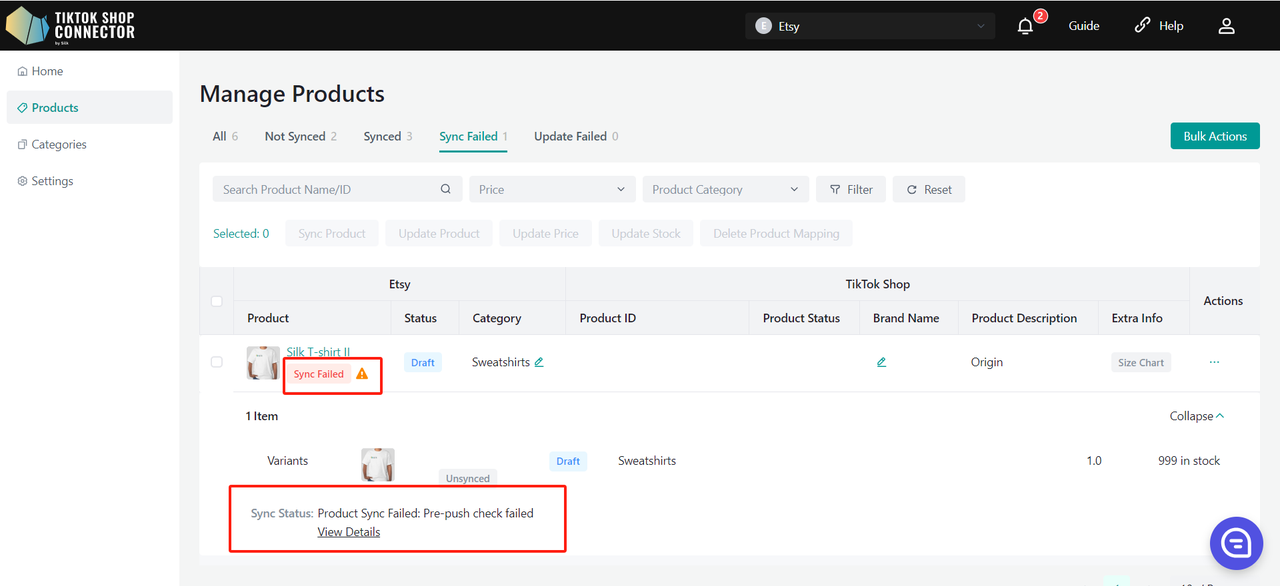1280x586 pixels.
Task: Open the Product Category dropdown
Action: click(x=725, y=189)
